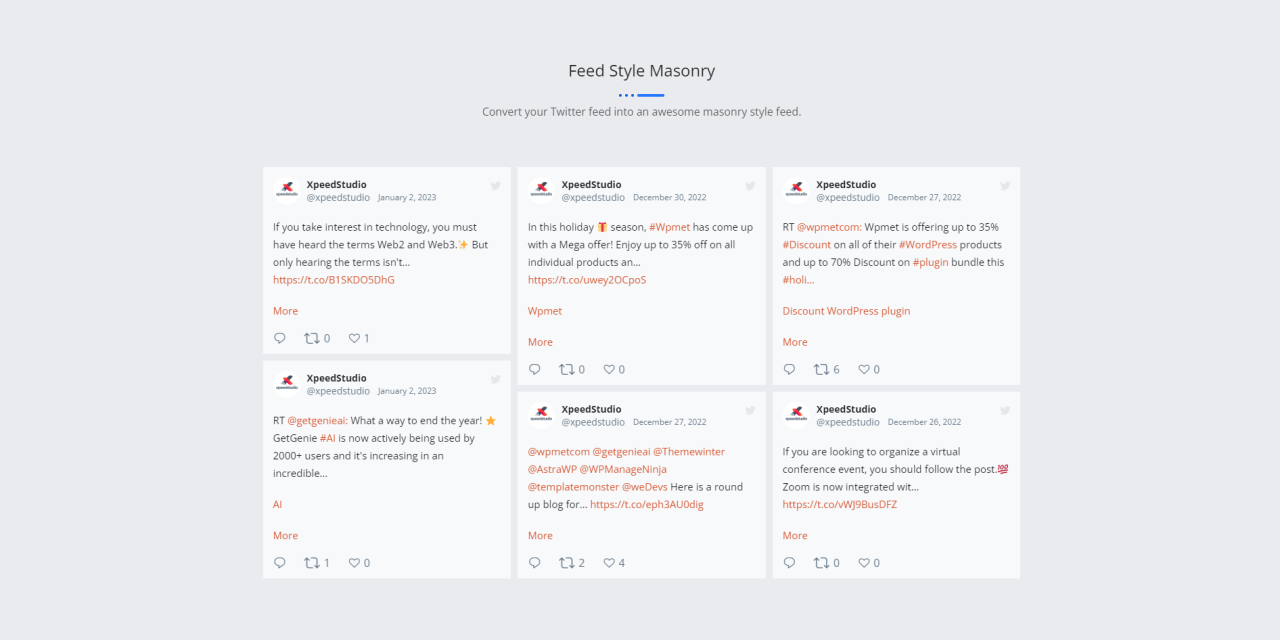Click reply icon on January 2 Web2 tweet
This screenshot has width=1280, height=640.
coord(280,338)
